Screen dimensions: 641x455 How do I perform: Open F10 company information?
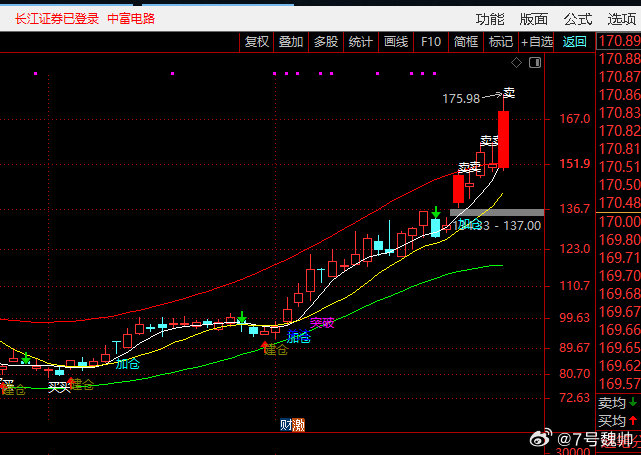(431, 42)
